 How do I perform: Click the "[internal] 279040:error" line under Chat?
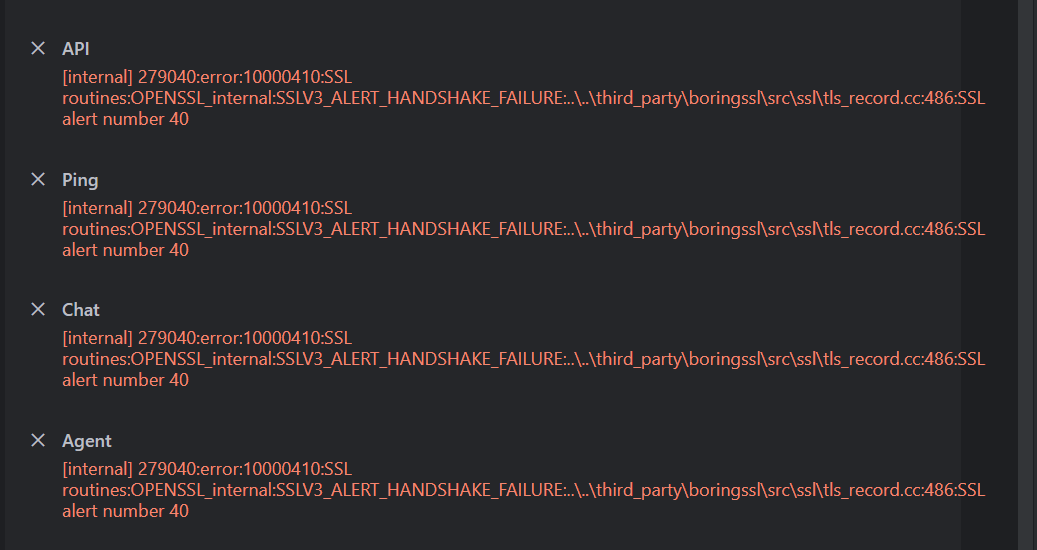tap(207, 338)
